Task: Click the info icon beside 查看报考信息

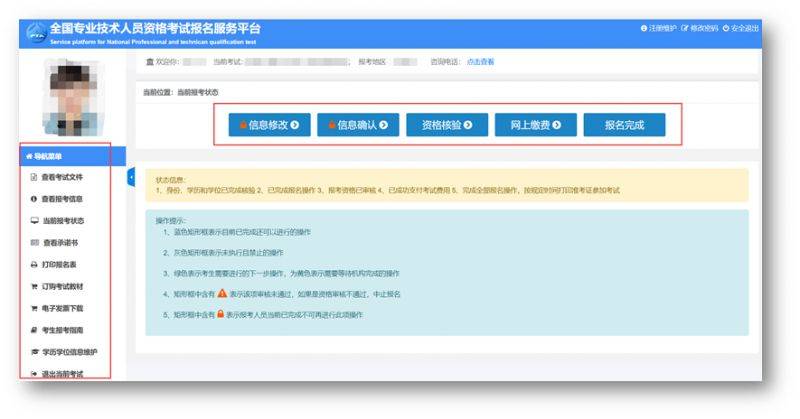Action: [34, 199]
